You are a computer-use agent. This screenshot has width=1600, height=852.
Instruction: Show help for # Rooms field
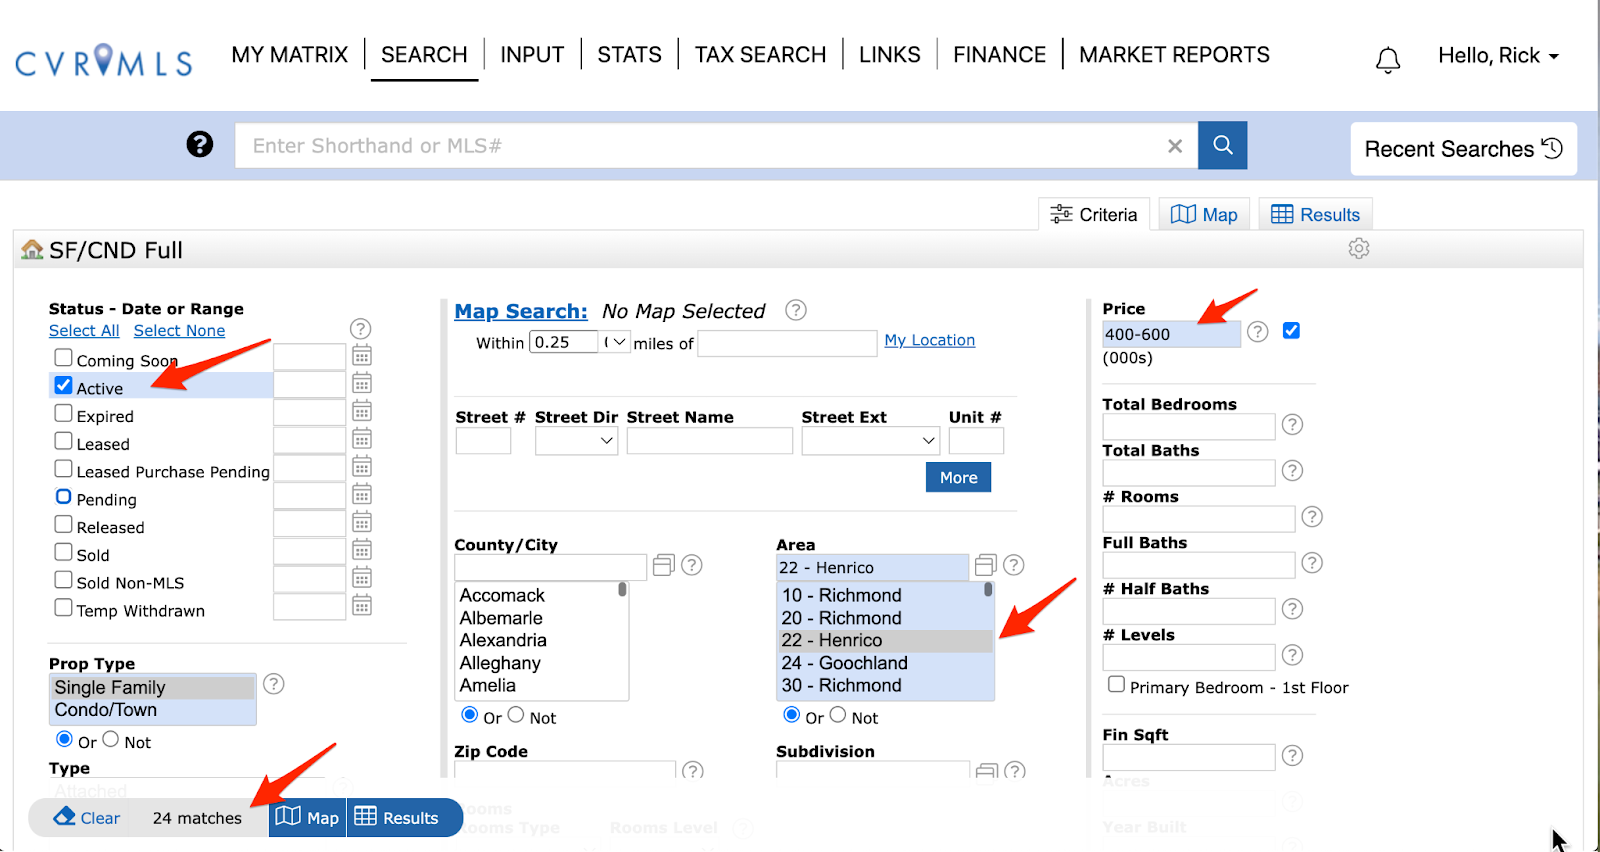(1313, 517)
